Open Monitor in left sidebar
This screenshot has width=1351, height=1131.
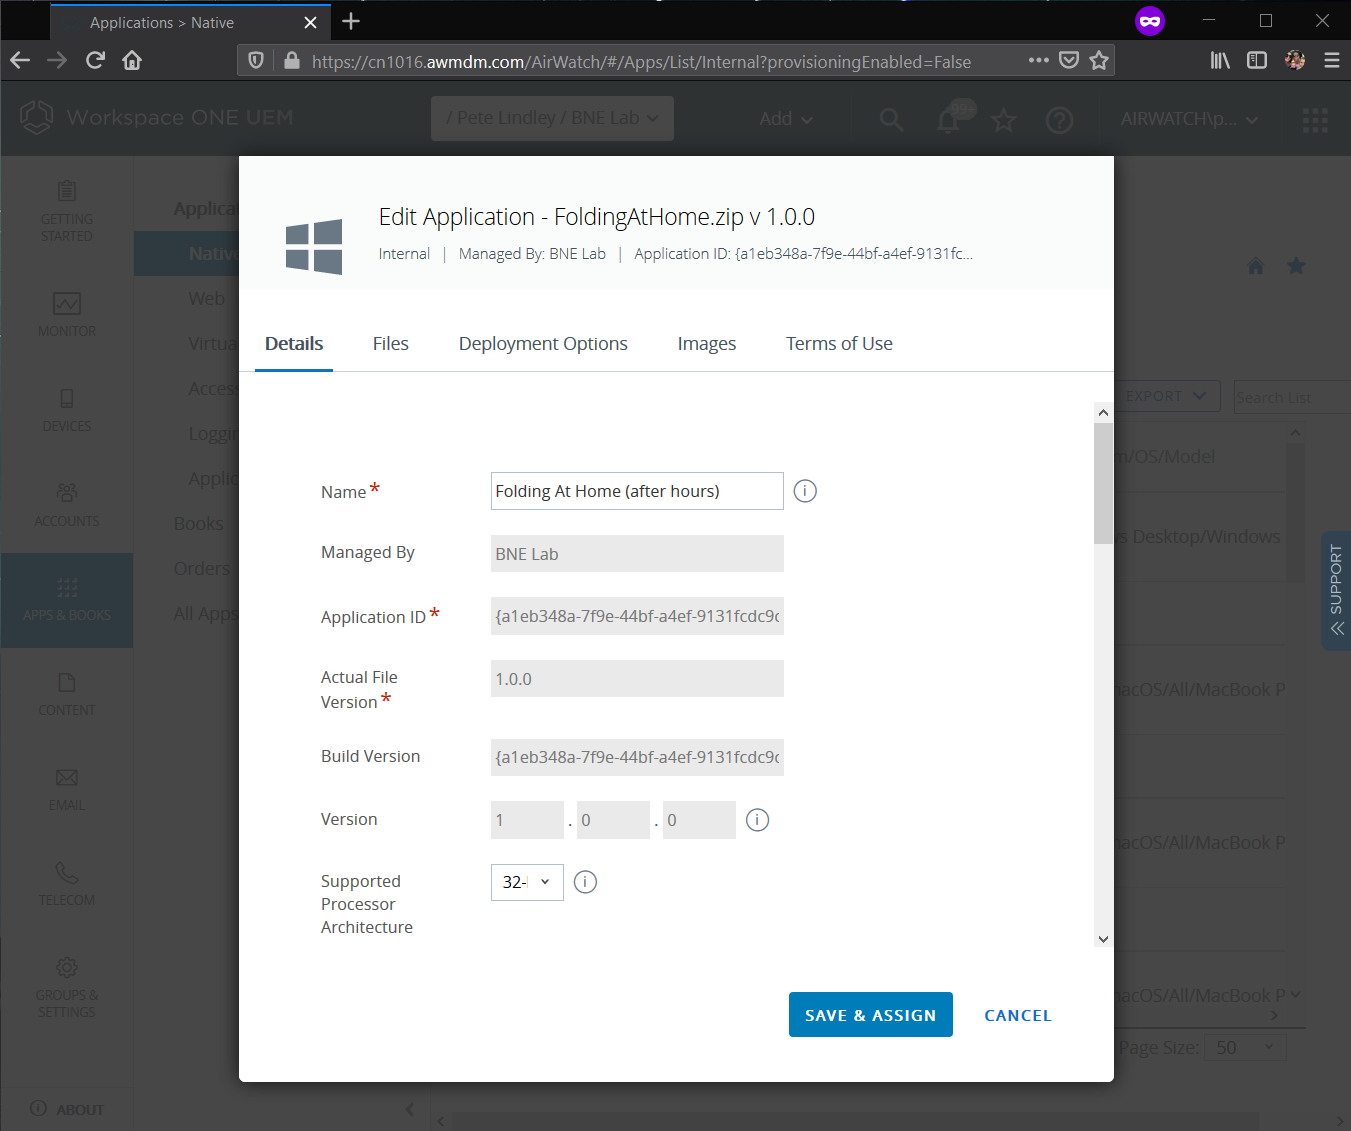click(67, 315)
